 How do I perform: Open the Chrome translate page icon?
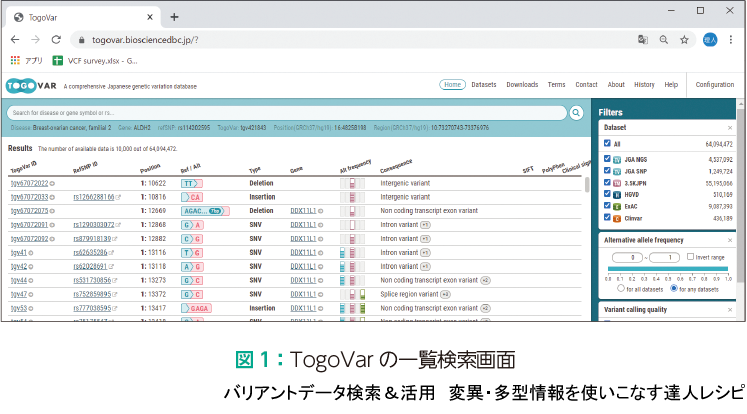(643, 40)
